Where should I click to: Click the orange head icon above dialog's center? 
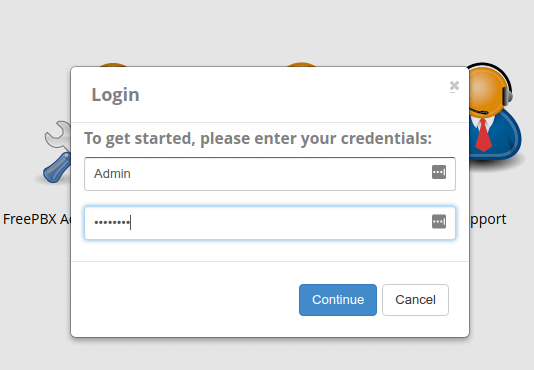301,65
